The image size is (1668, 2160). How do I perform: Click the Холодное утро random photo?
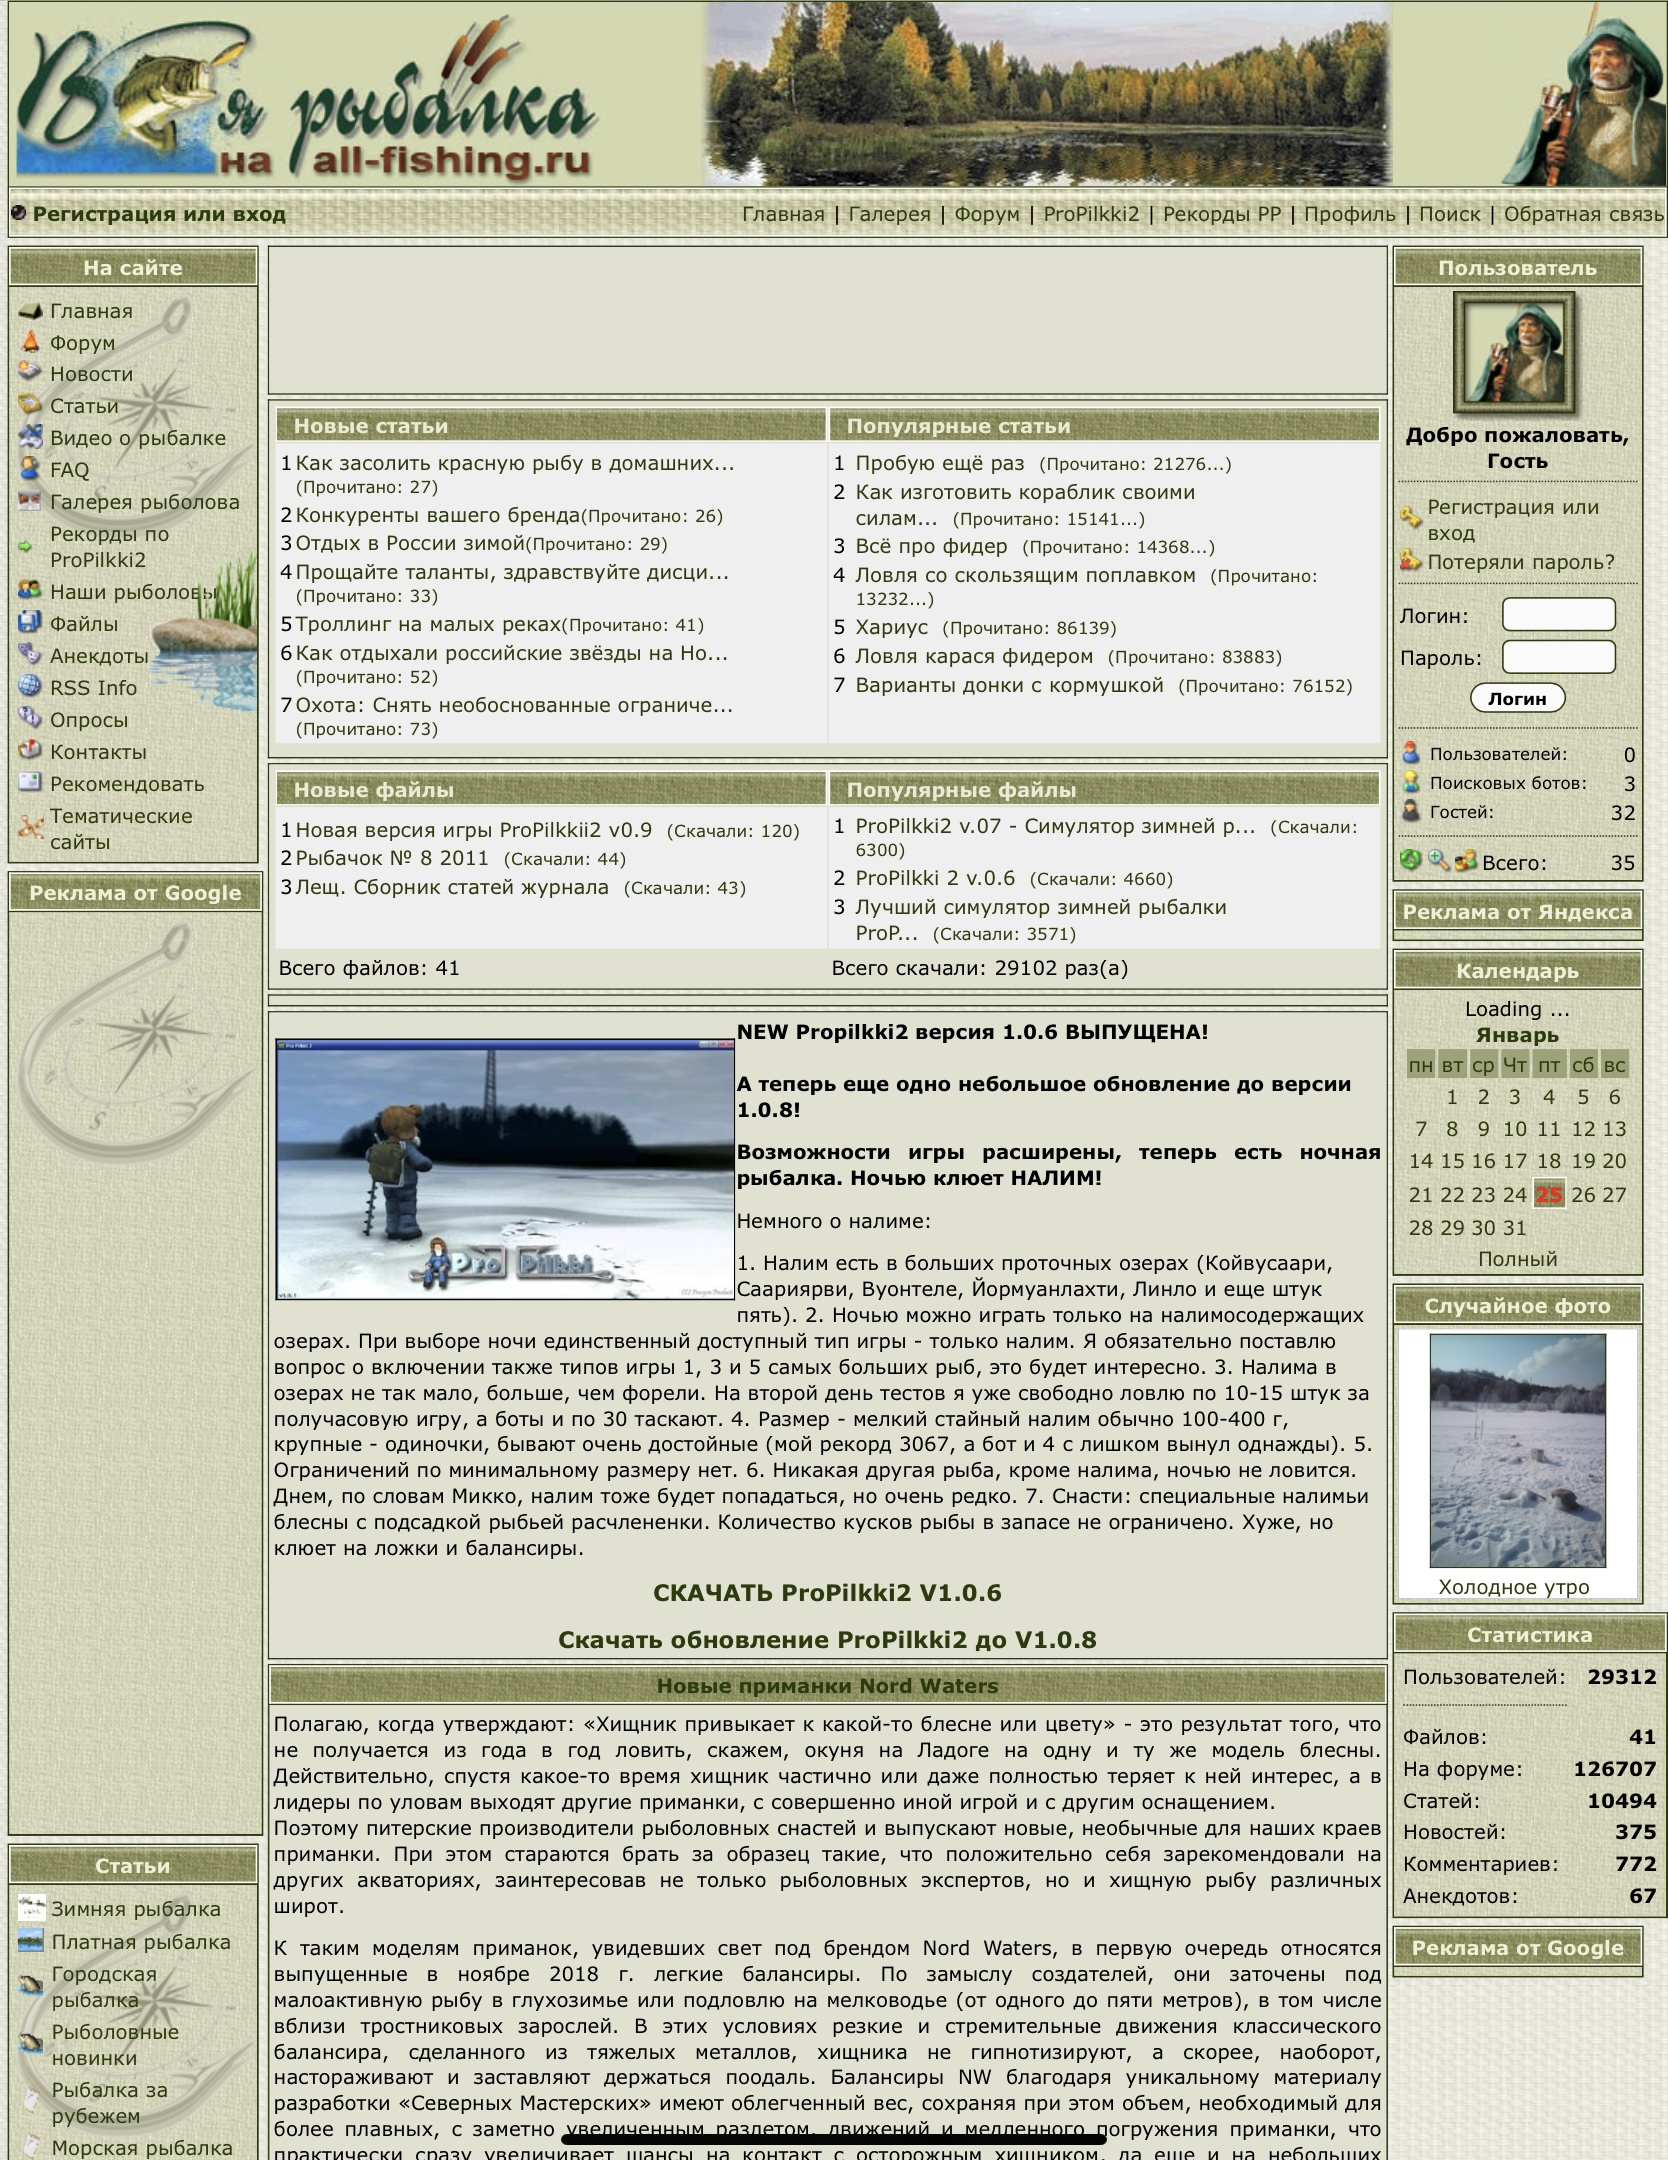click(x=1517, y=1450)
